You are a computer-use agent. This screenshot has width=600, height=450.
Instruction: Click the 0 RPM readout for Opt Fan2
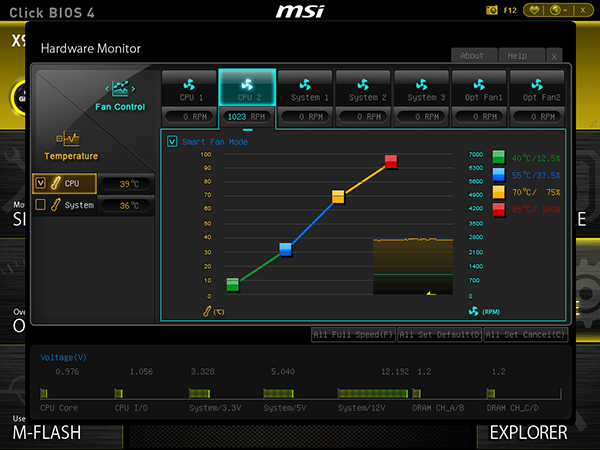coord(537,117)
